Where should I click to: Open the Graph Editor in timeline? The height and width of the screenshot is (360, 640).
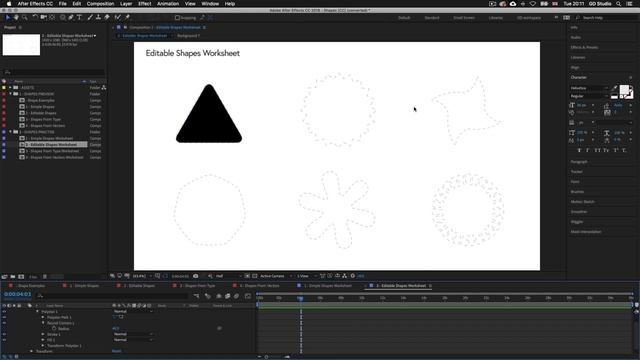[248, 296]
